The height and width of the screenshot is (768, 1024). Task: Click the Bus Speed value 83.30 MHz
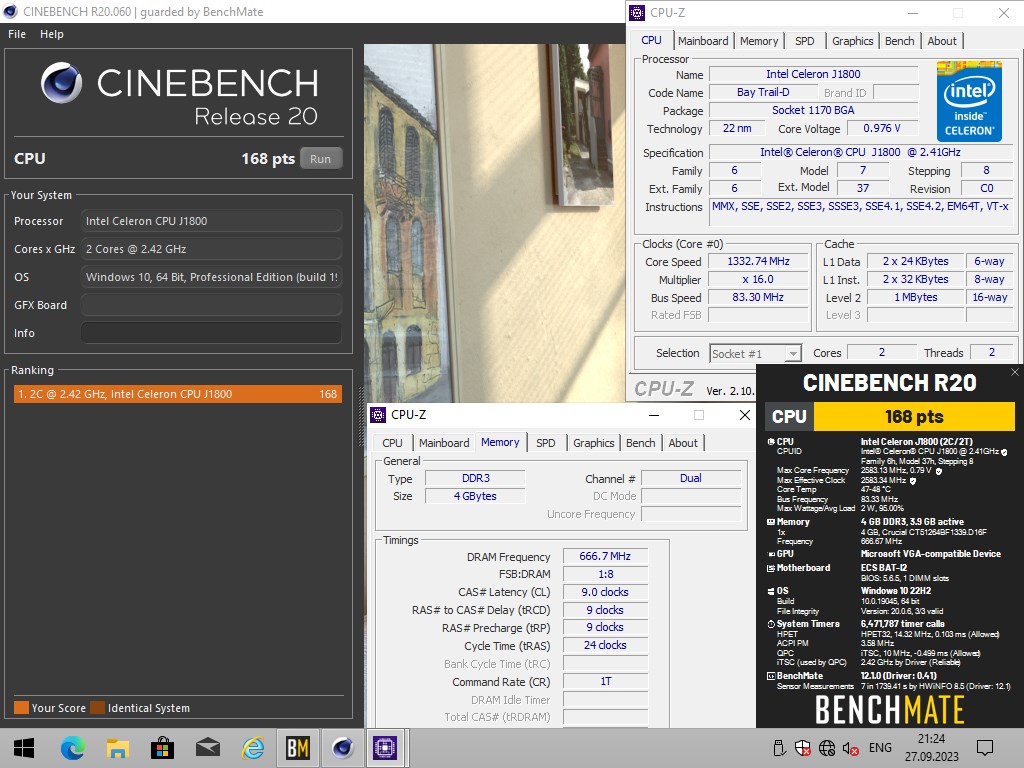click(x=758, y=297)
